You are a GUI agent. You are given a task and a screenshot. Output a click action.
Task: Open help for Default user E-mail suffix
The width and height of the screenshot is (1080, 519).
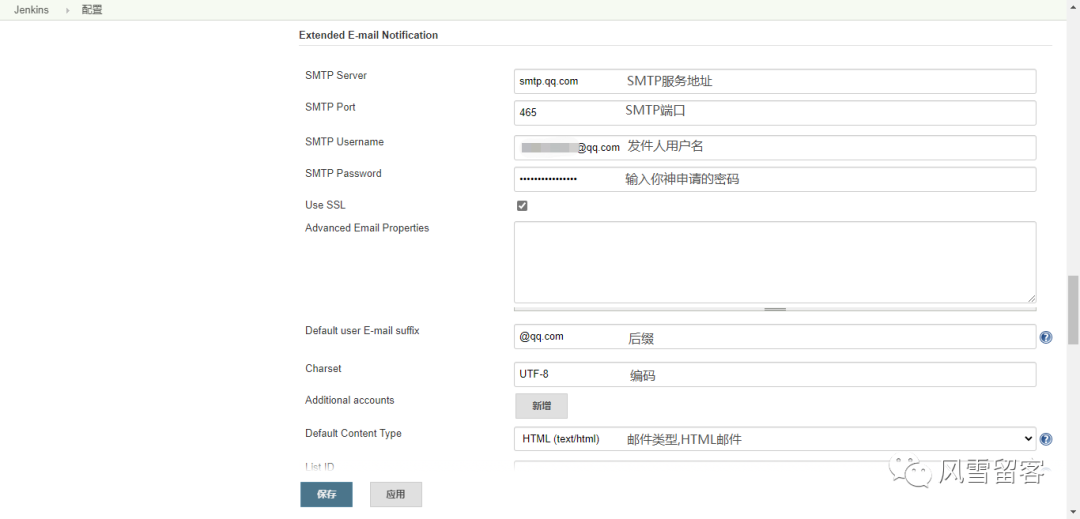tap(1046, 338)
